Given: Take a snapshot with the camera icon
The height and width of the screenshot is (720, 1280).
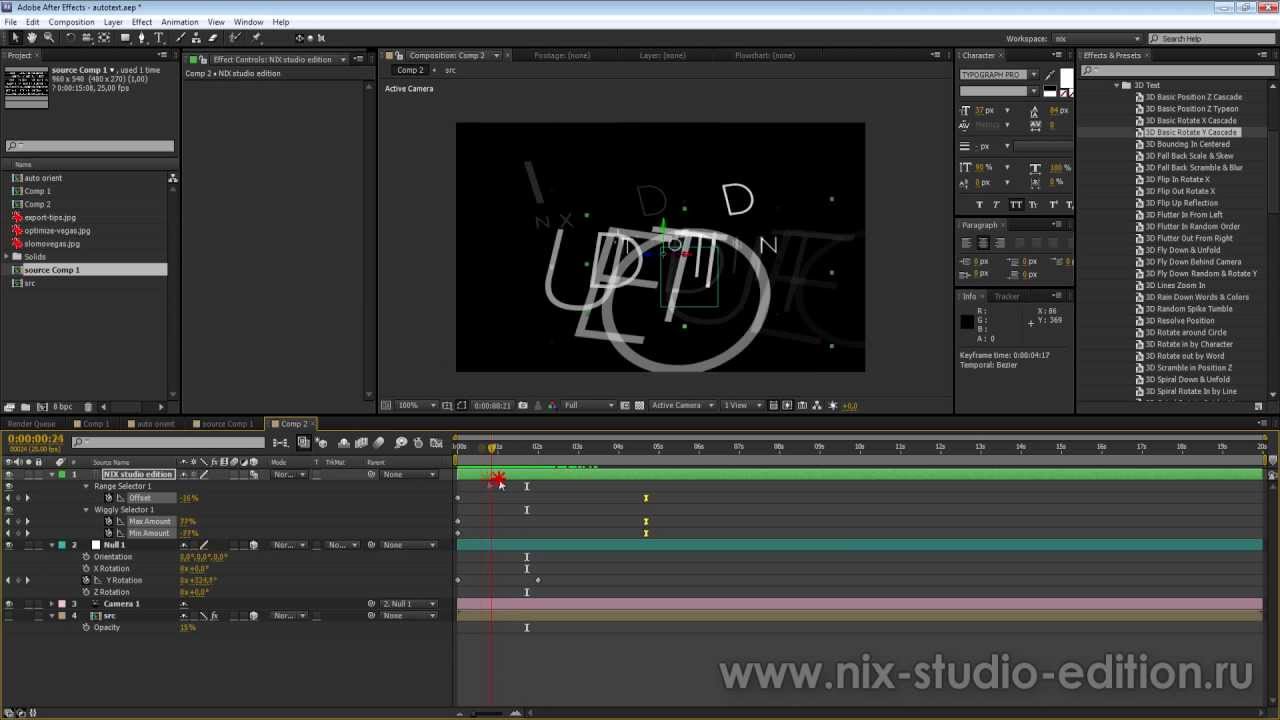Looking at the screenshot, I should tap(523, 406).
